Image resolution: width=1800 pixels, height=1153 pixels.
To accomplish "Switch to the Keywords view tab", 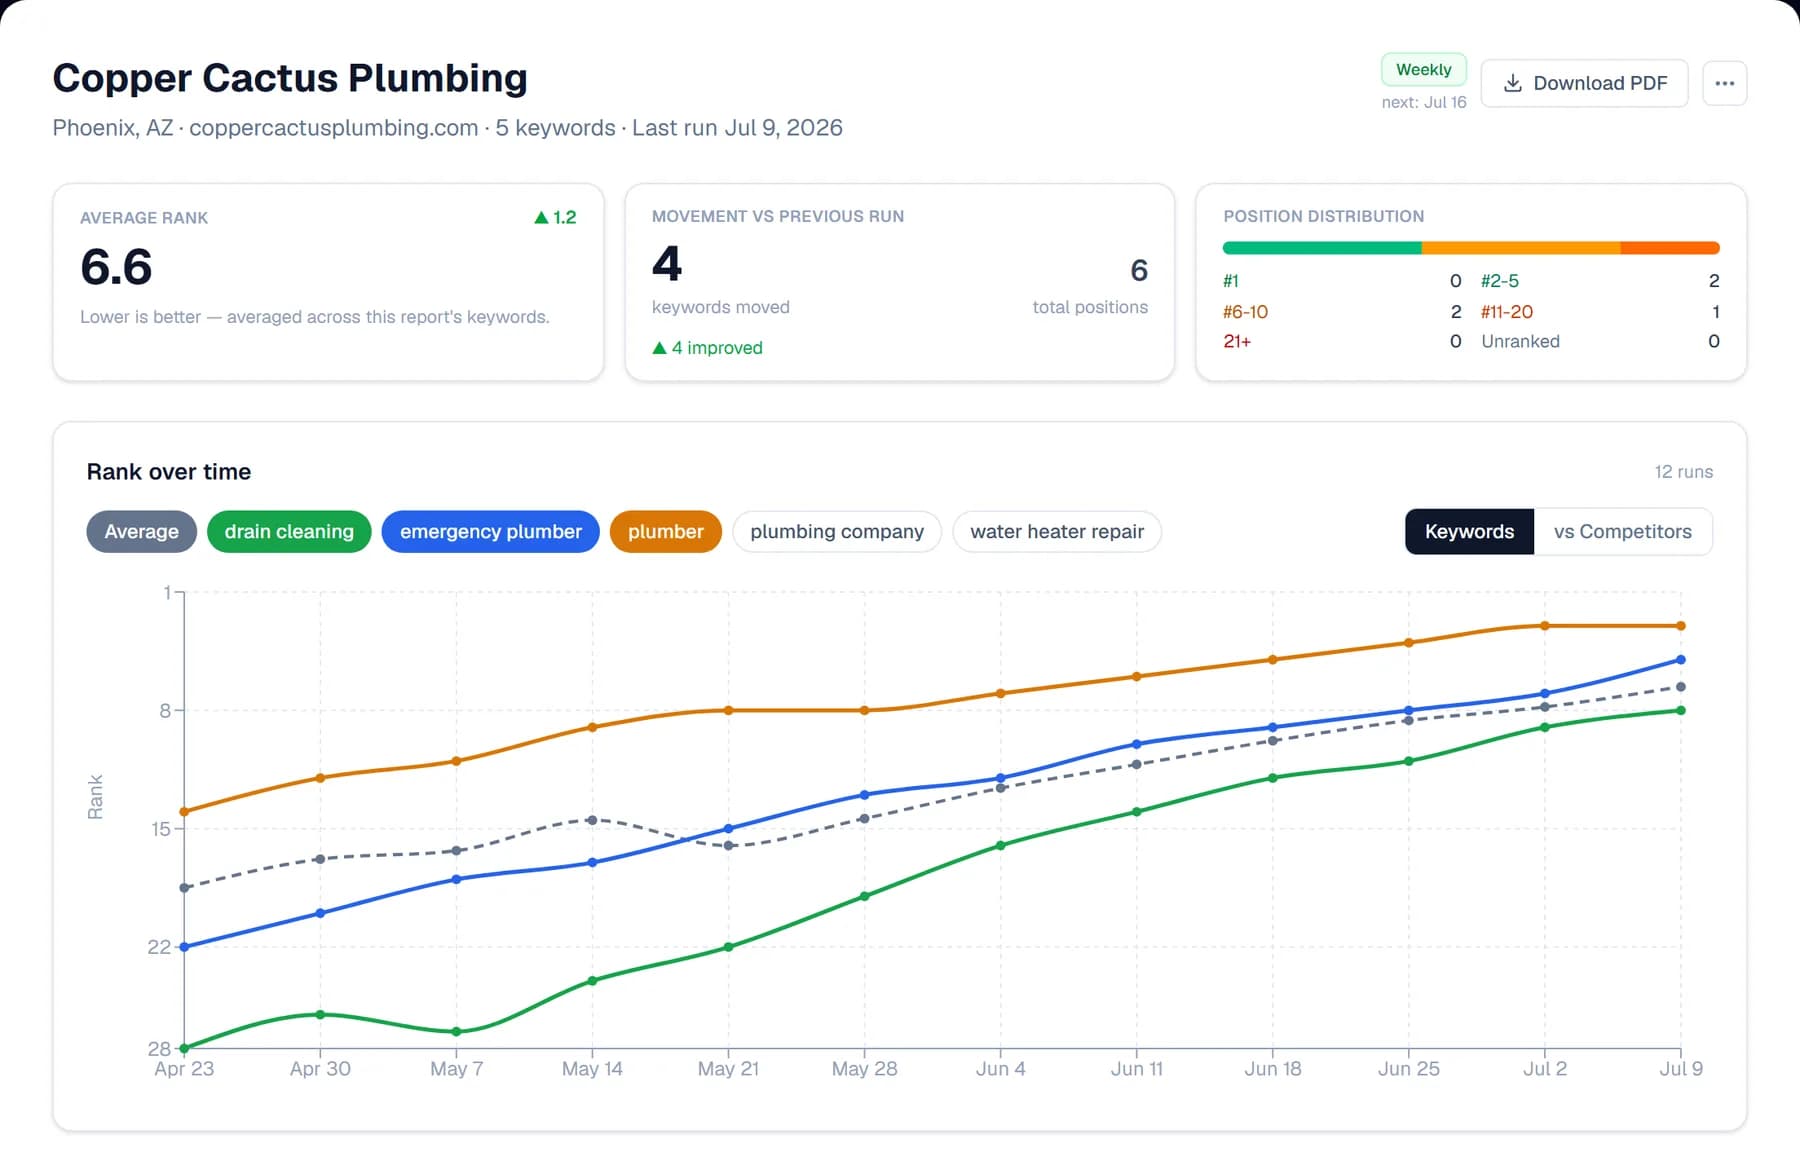I will tap(1469, 532).
